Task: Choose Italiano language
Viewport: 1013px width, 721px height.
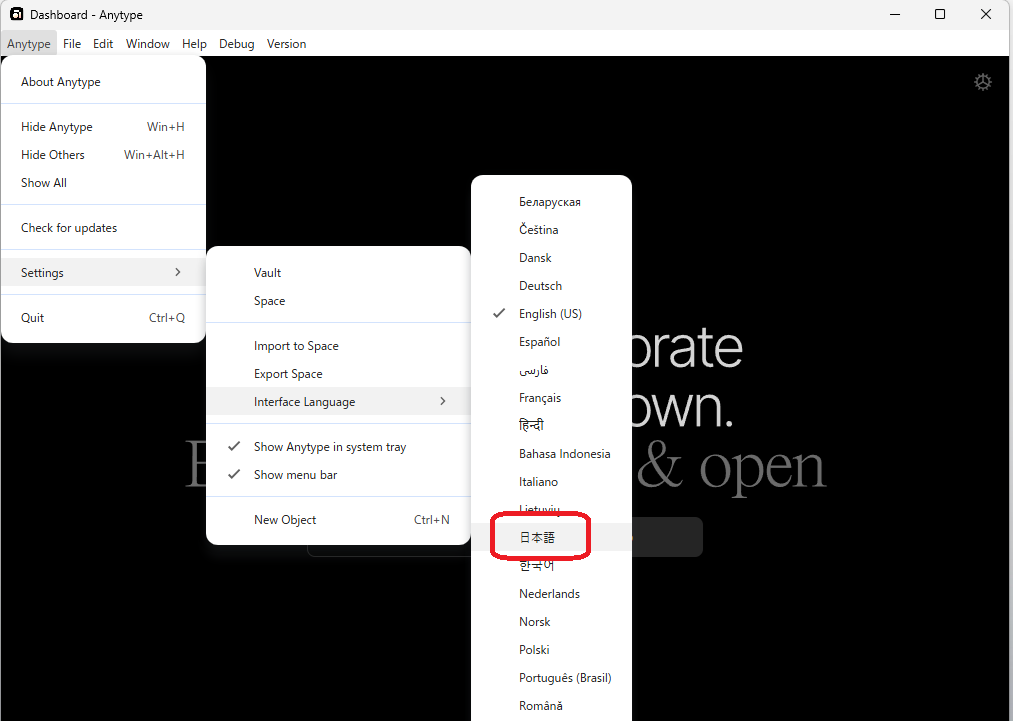Action: (x=551, y=482)
